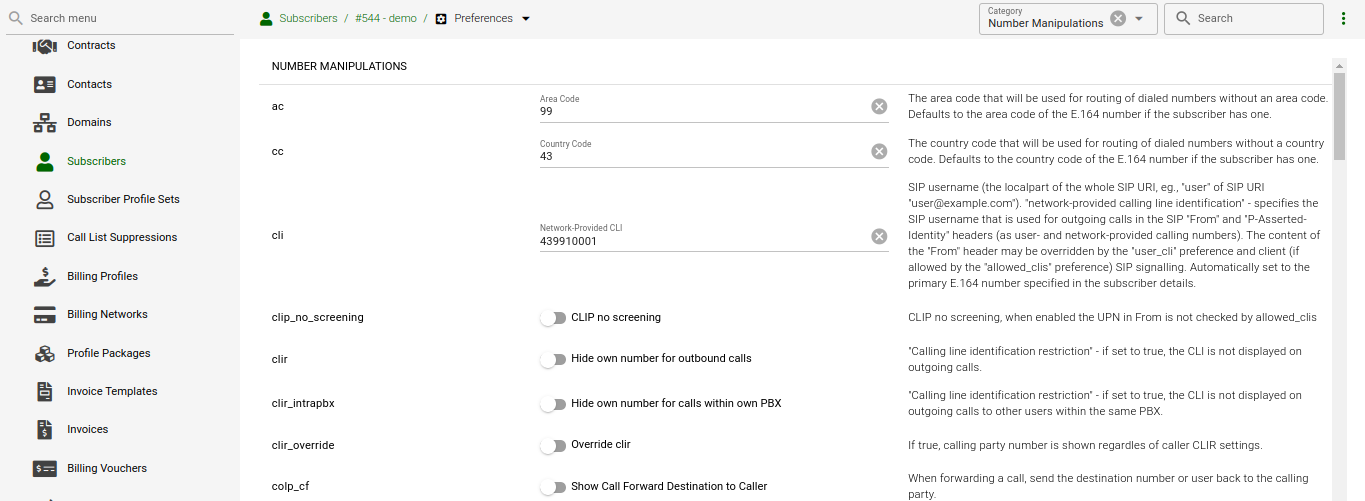This screenshot has height=501, width=1365.
Task: Click the Billing Profiles hand-dollar icon
Action: (44, 277)
